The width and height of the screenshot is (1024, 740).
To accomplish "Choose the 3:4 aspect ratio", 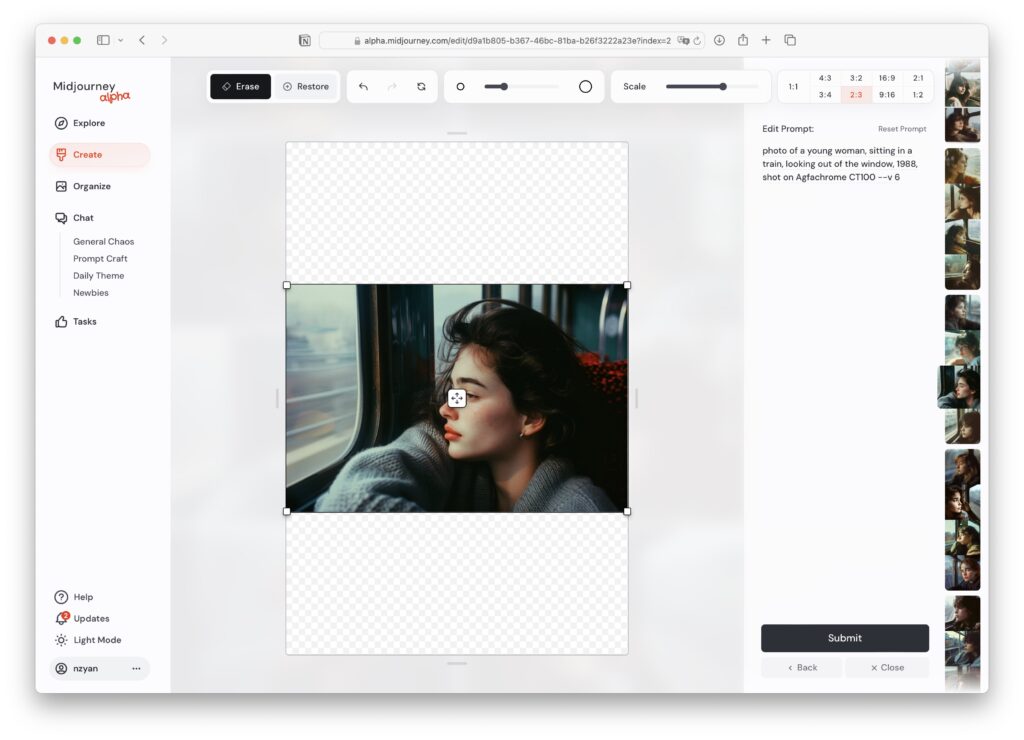I will 825,95.
